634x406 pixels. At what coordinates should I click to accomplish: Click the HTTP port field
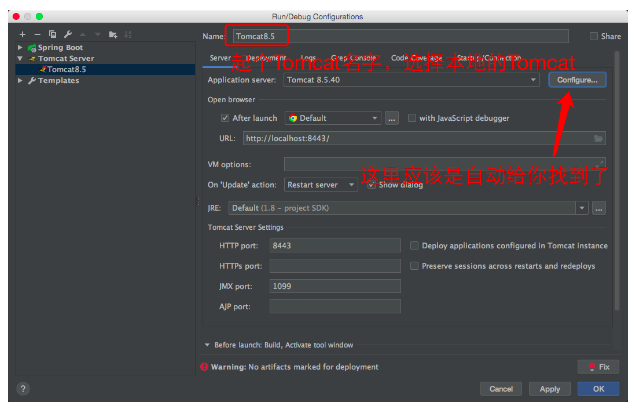(x=335, y=246)
